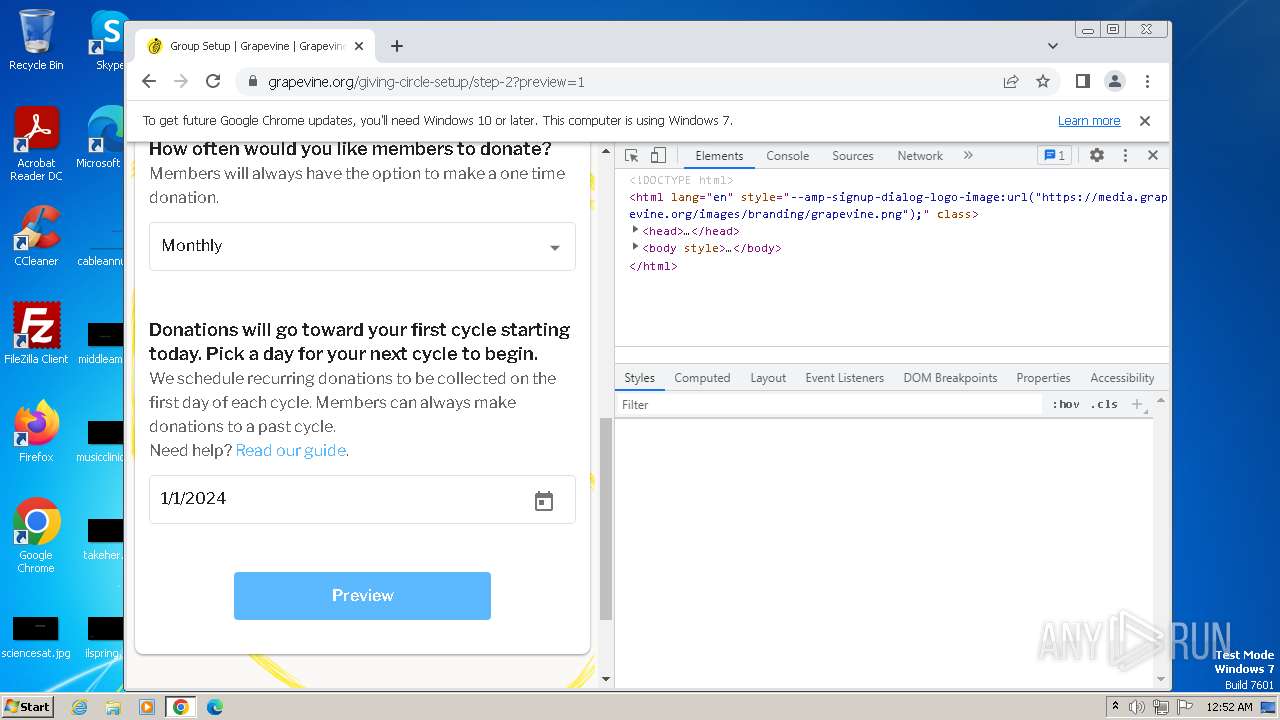Open DevTools settings gear

click(1097, 155)
